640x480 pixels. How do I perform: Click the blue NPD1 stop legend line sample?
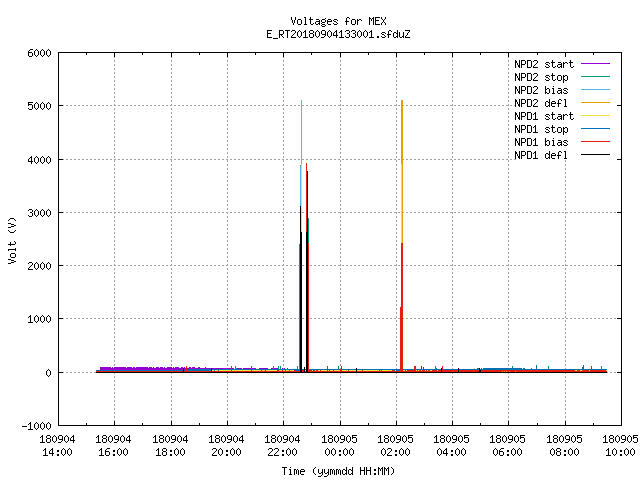tap(595, 129)
